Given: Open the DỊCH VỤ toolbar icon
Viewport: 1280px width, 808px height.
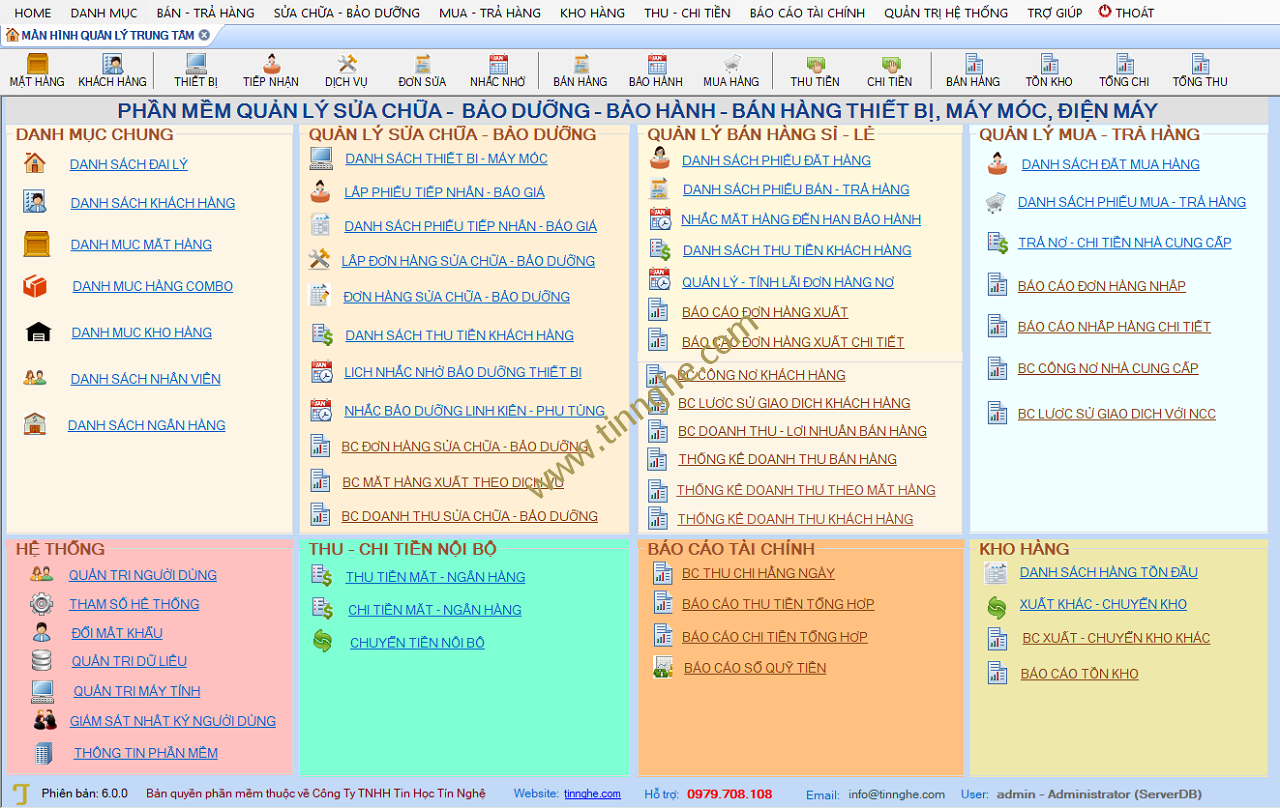Looking at the screenshot, I should tap(346, 71).
